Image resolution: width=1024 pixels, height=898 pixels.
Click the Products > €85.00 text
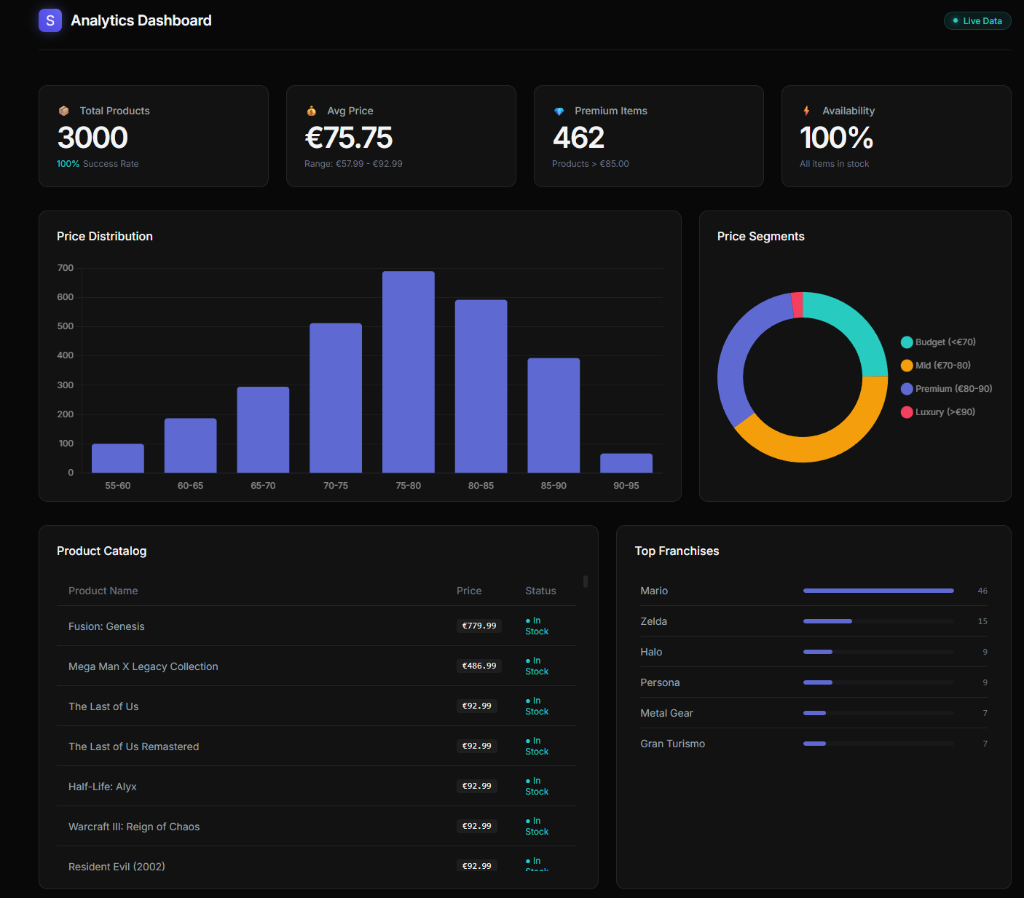point(590,164)
